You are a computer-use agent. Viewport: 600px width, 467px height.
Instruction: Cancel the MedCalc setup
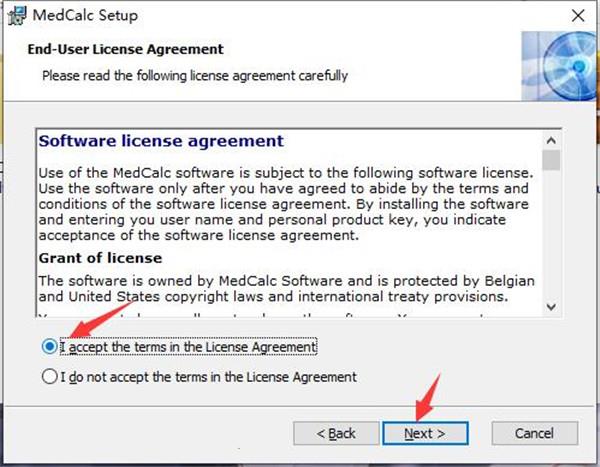click(535, 433)
